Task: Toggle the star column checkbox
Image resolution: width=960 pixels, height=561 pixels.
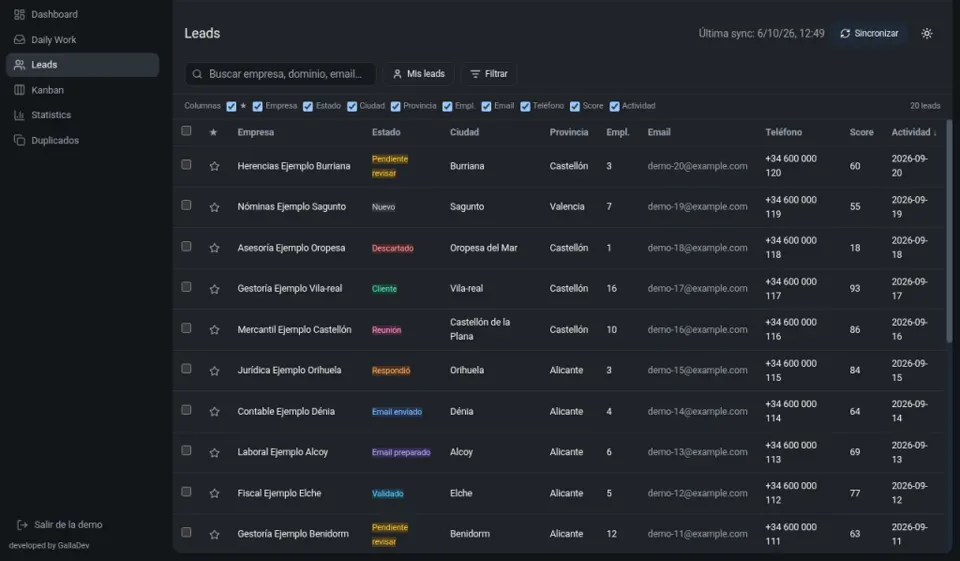Action: [x=231, y=107]
